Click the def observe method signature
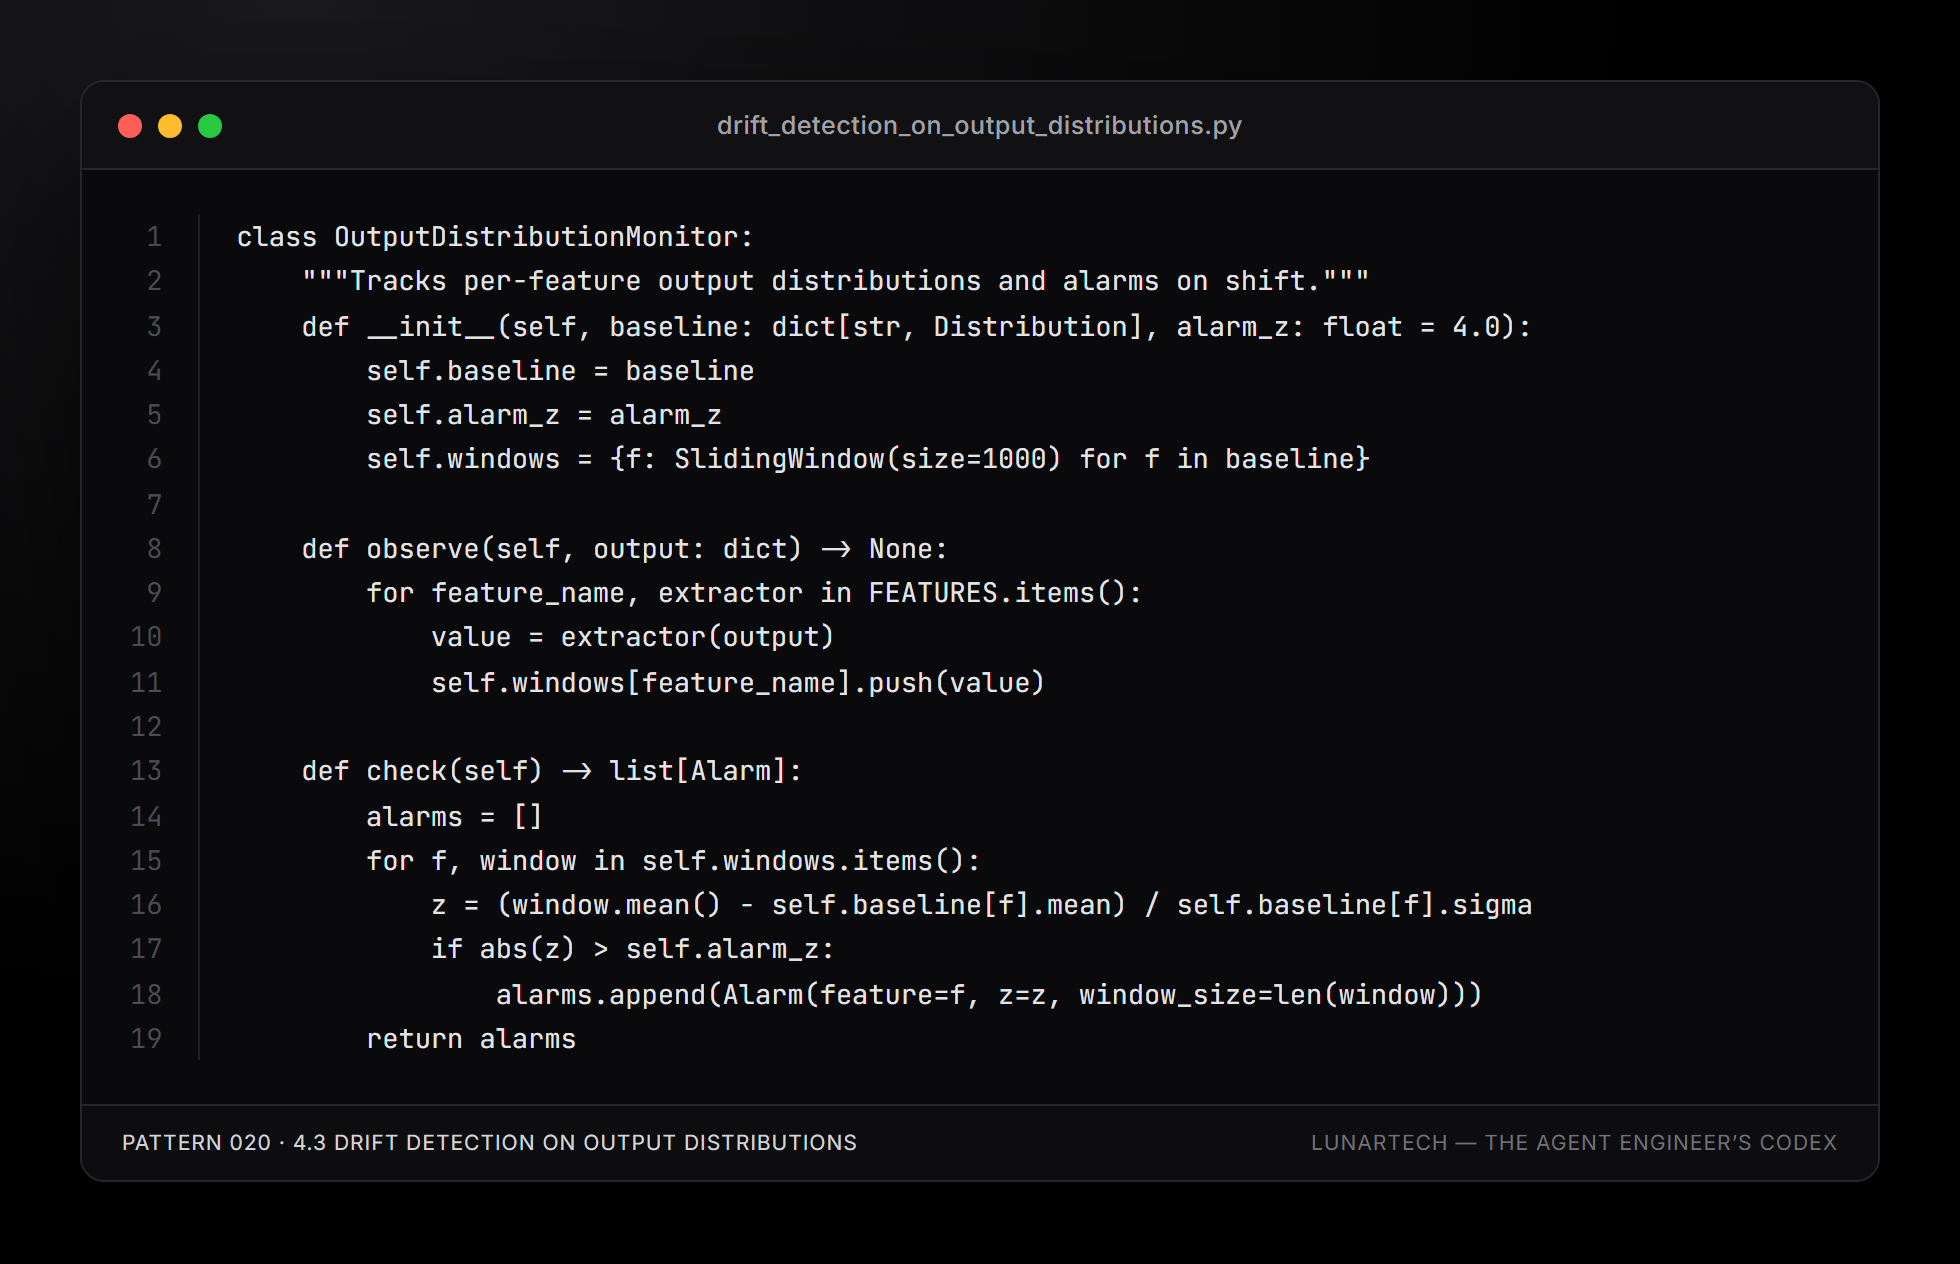 pos(624,549)
